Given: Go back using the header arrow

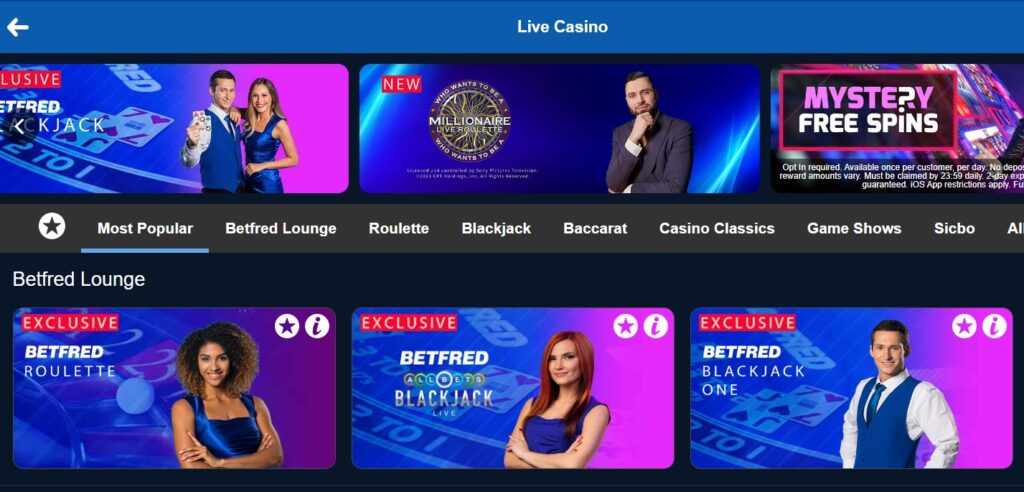Looking at the screenshot, I should tap(18, 27).
